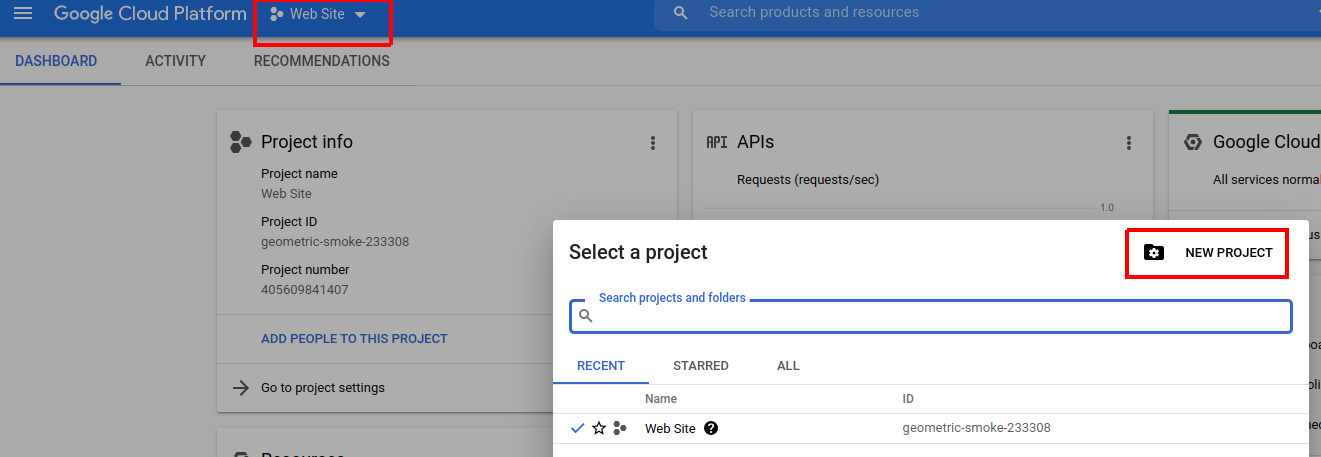This screenshot has width=1321, height=457.
Task: Click the help icon beside Web Site
Action: [x=711, y=428]
